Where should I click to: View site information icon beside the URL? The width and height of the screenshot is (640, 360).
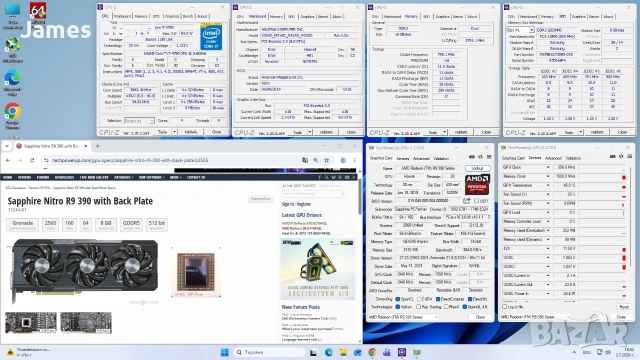click(46, 160)
